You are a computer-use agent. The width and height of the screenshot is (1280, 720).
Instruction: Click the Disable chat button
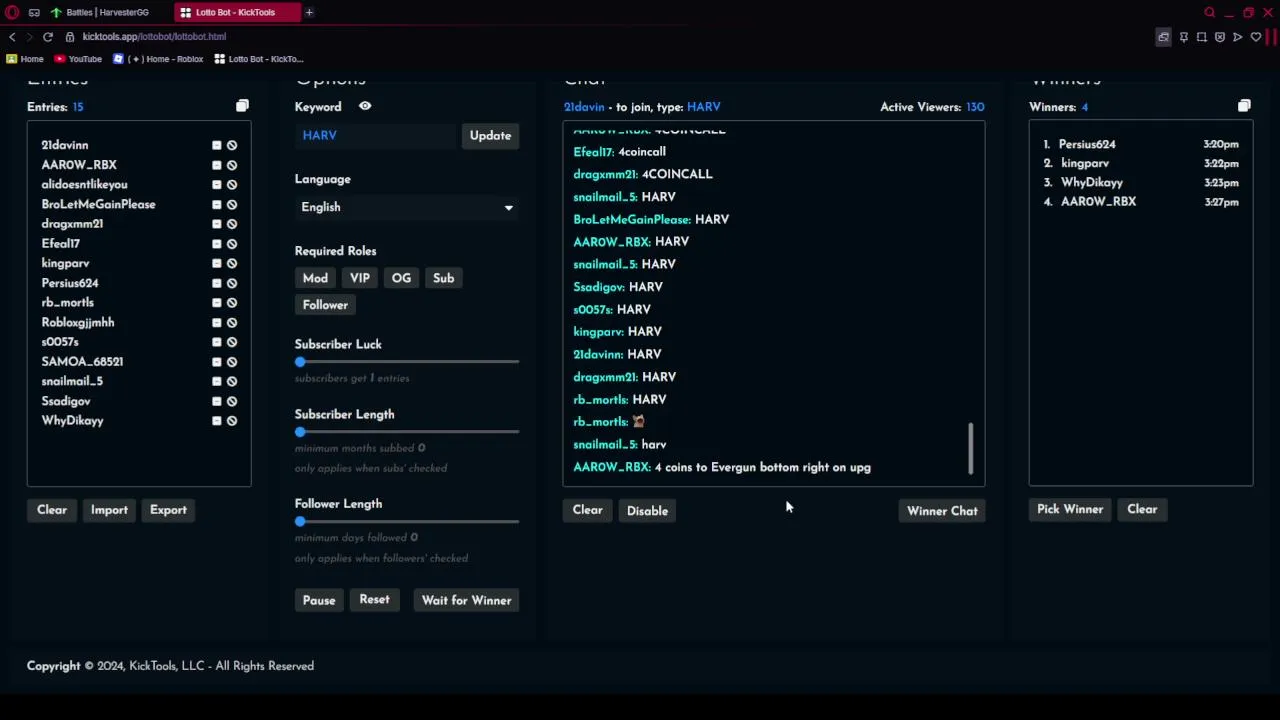tap(647, 511)
